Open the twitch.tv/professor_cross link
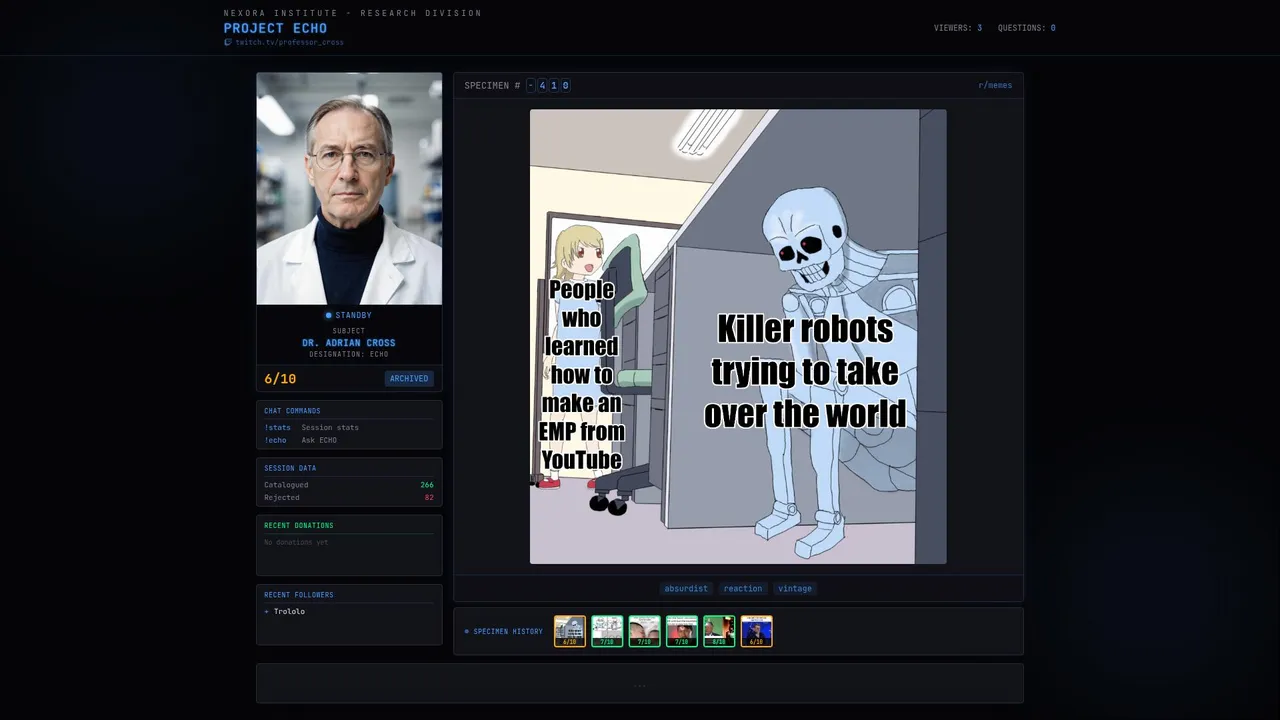 pos(289,43)
